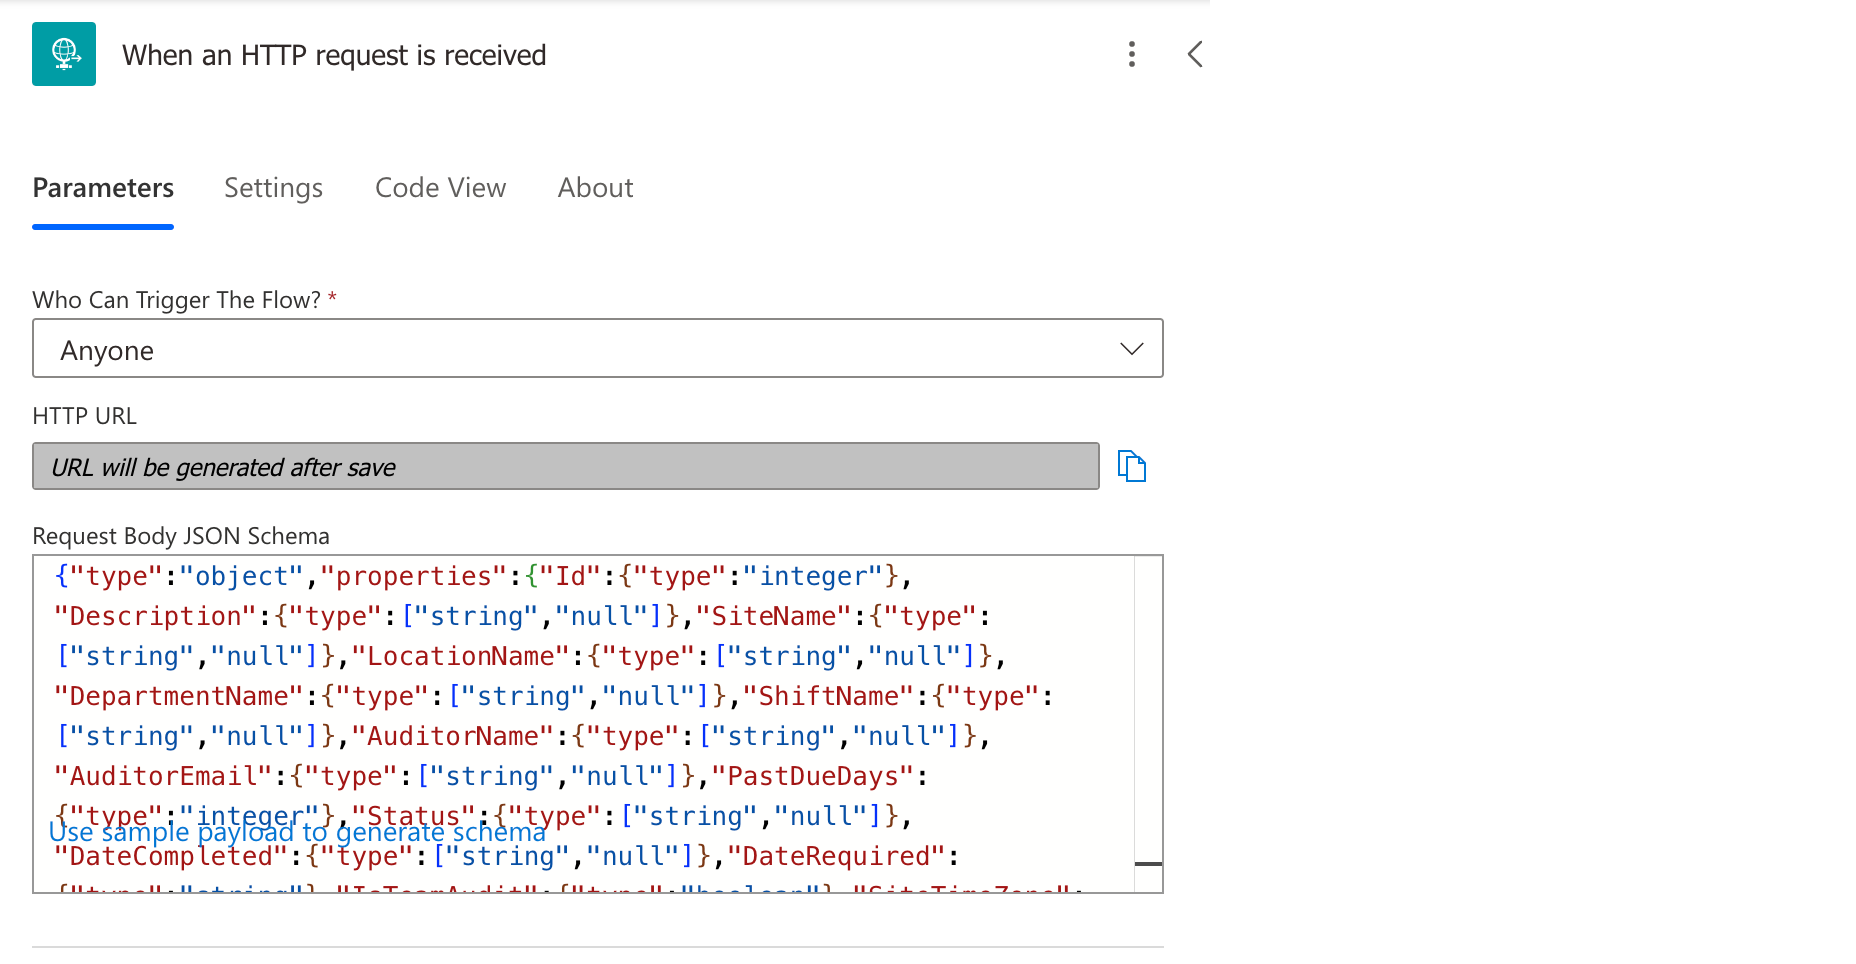Click the "ShiftName" key in the schema editor
The width and height of the screenshot is (1856, 964).
[828, 697]
